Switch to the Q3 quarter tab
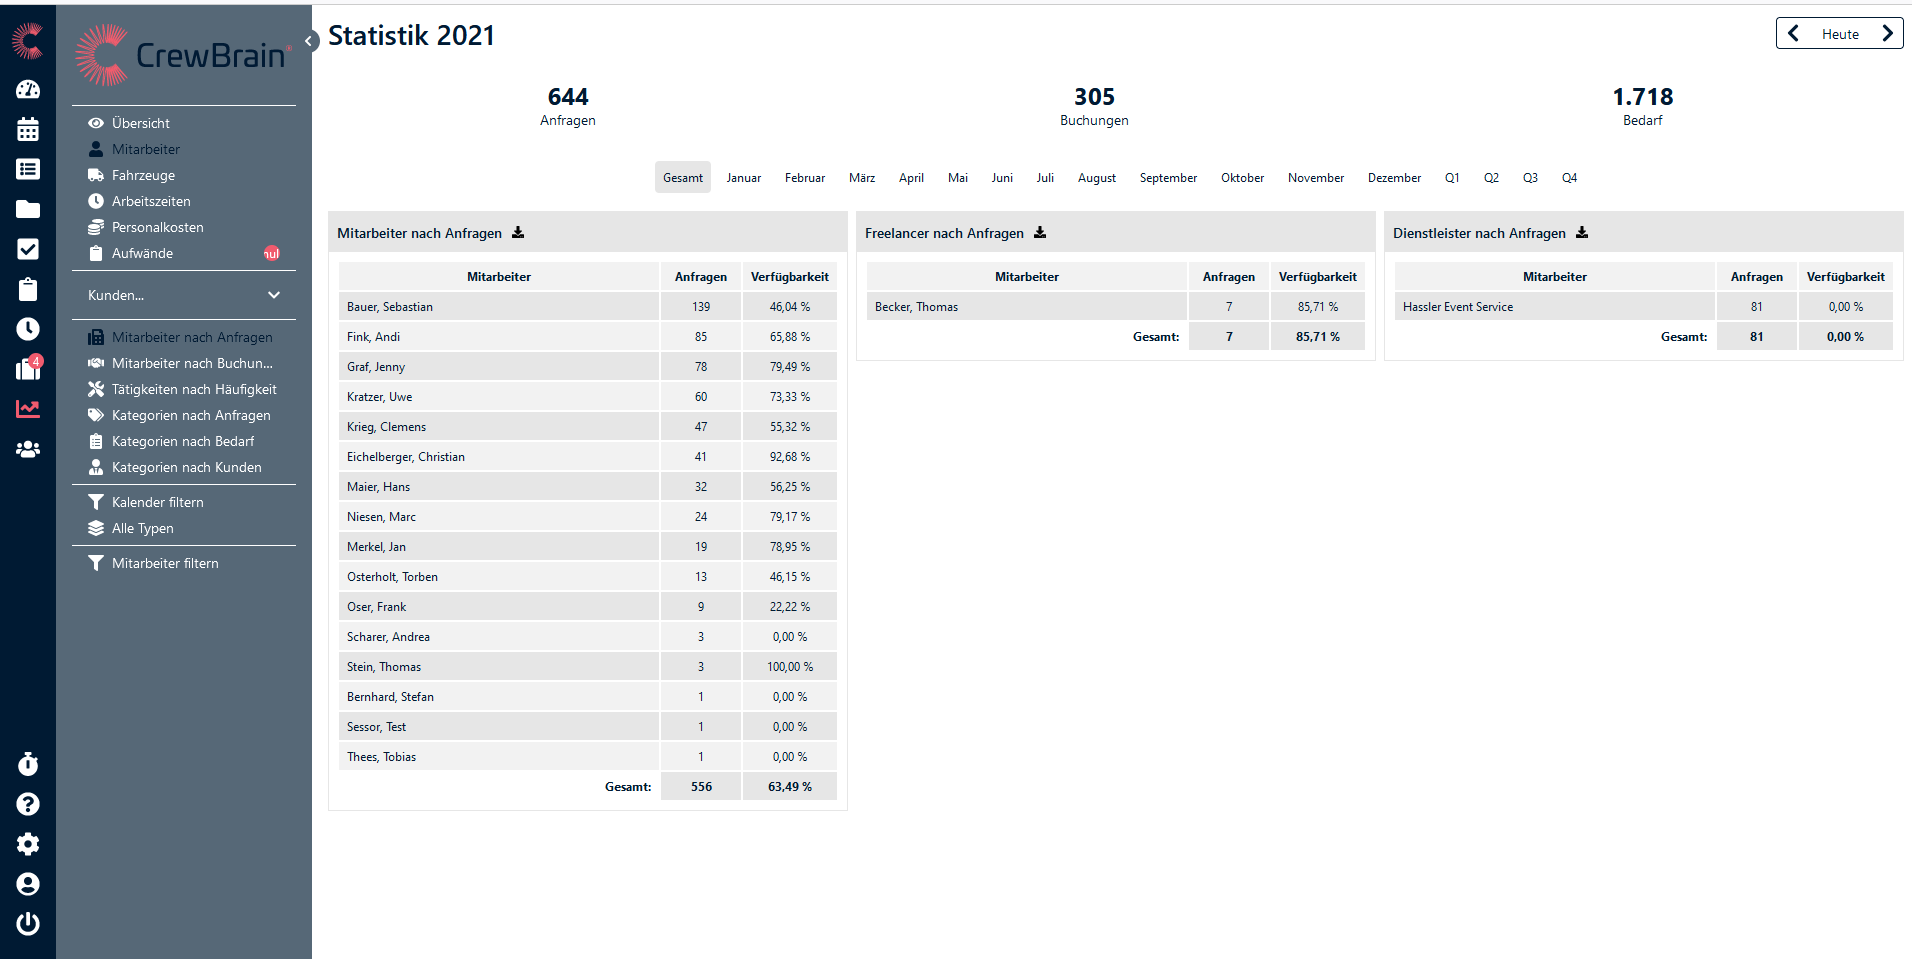 [x=1530, y=178]
